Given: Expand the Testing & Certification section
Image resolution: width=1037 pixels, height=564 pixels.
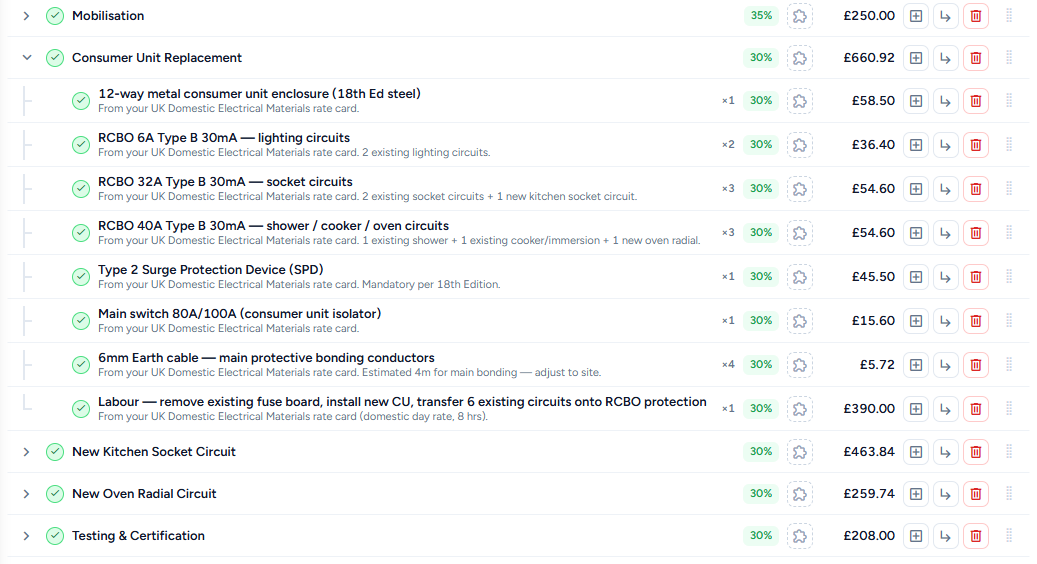Looking at the screenshot, I should coord(26,536).
